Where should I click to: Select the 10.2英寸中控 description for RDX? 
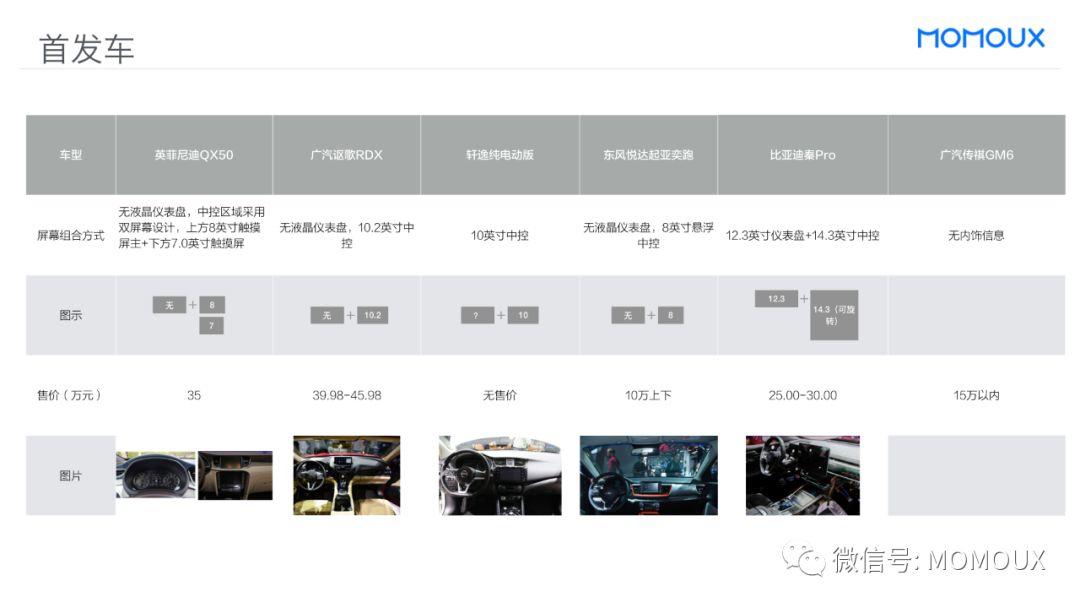coord(346,235)
